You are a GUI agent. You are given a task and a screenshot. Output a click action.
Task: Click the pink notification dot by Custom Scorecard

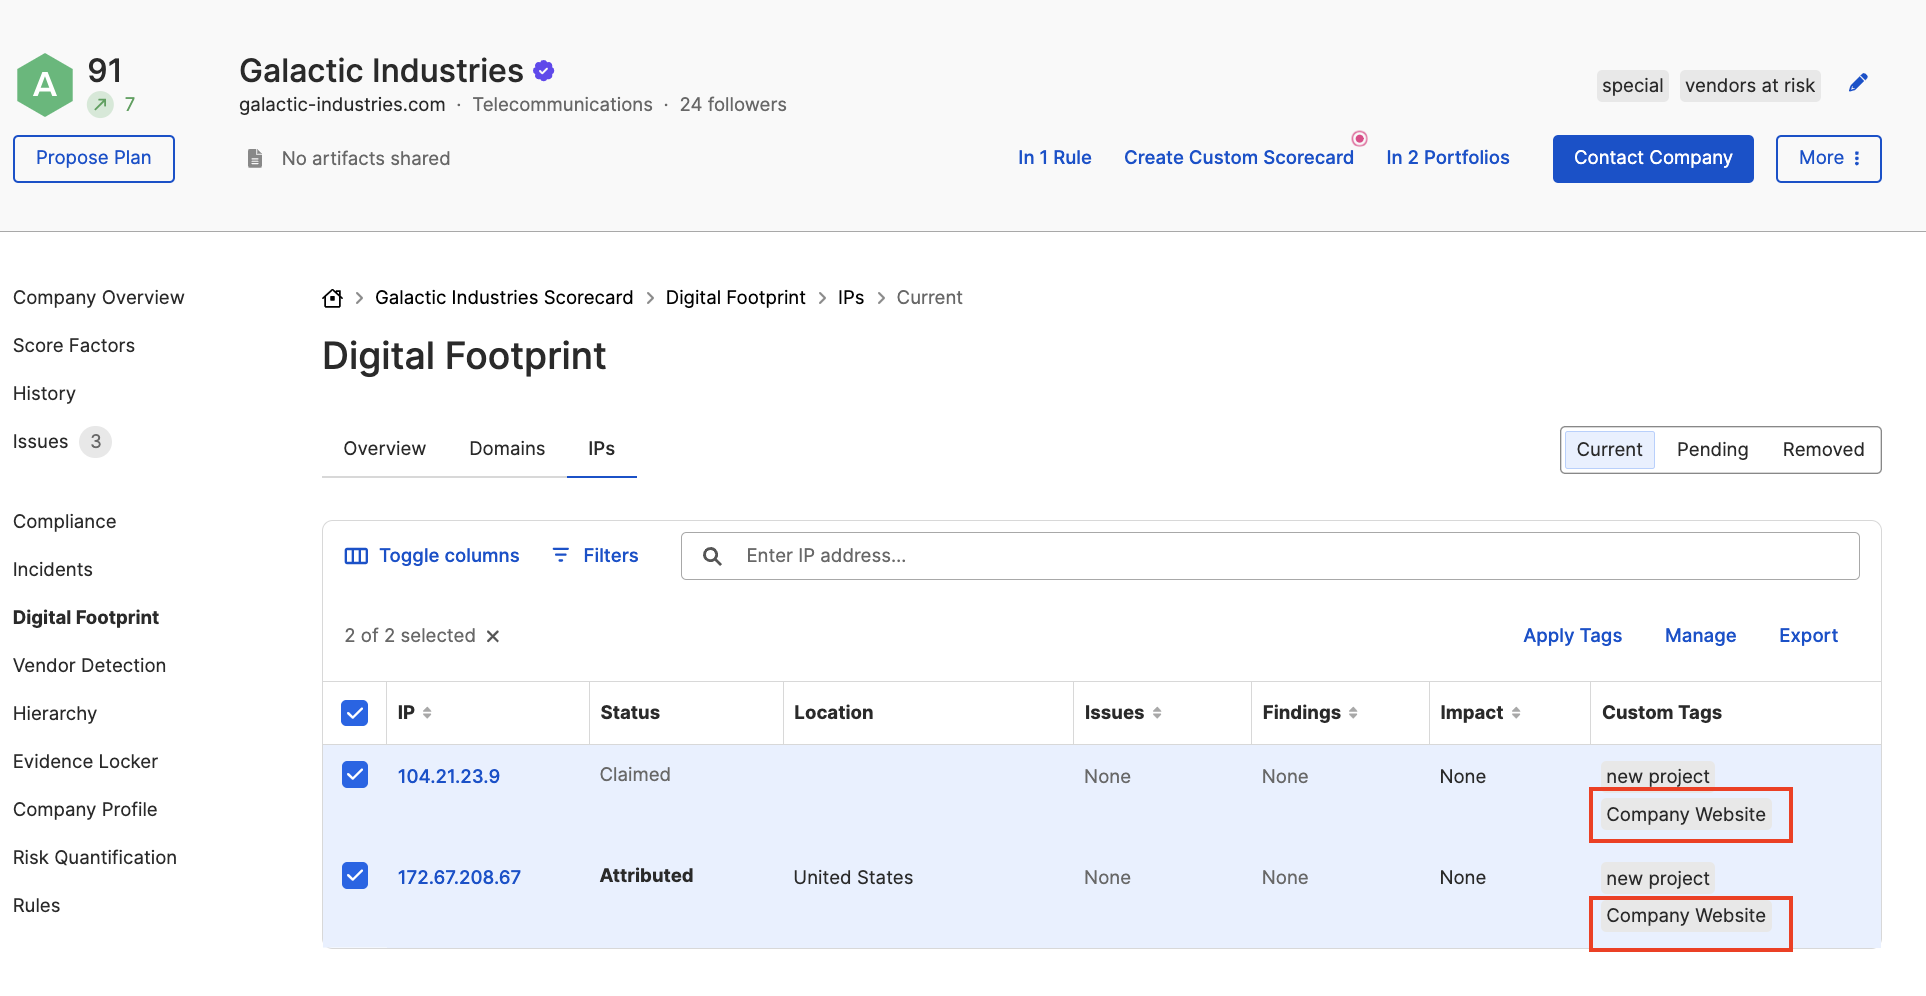point(1360,139)
